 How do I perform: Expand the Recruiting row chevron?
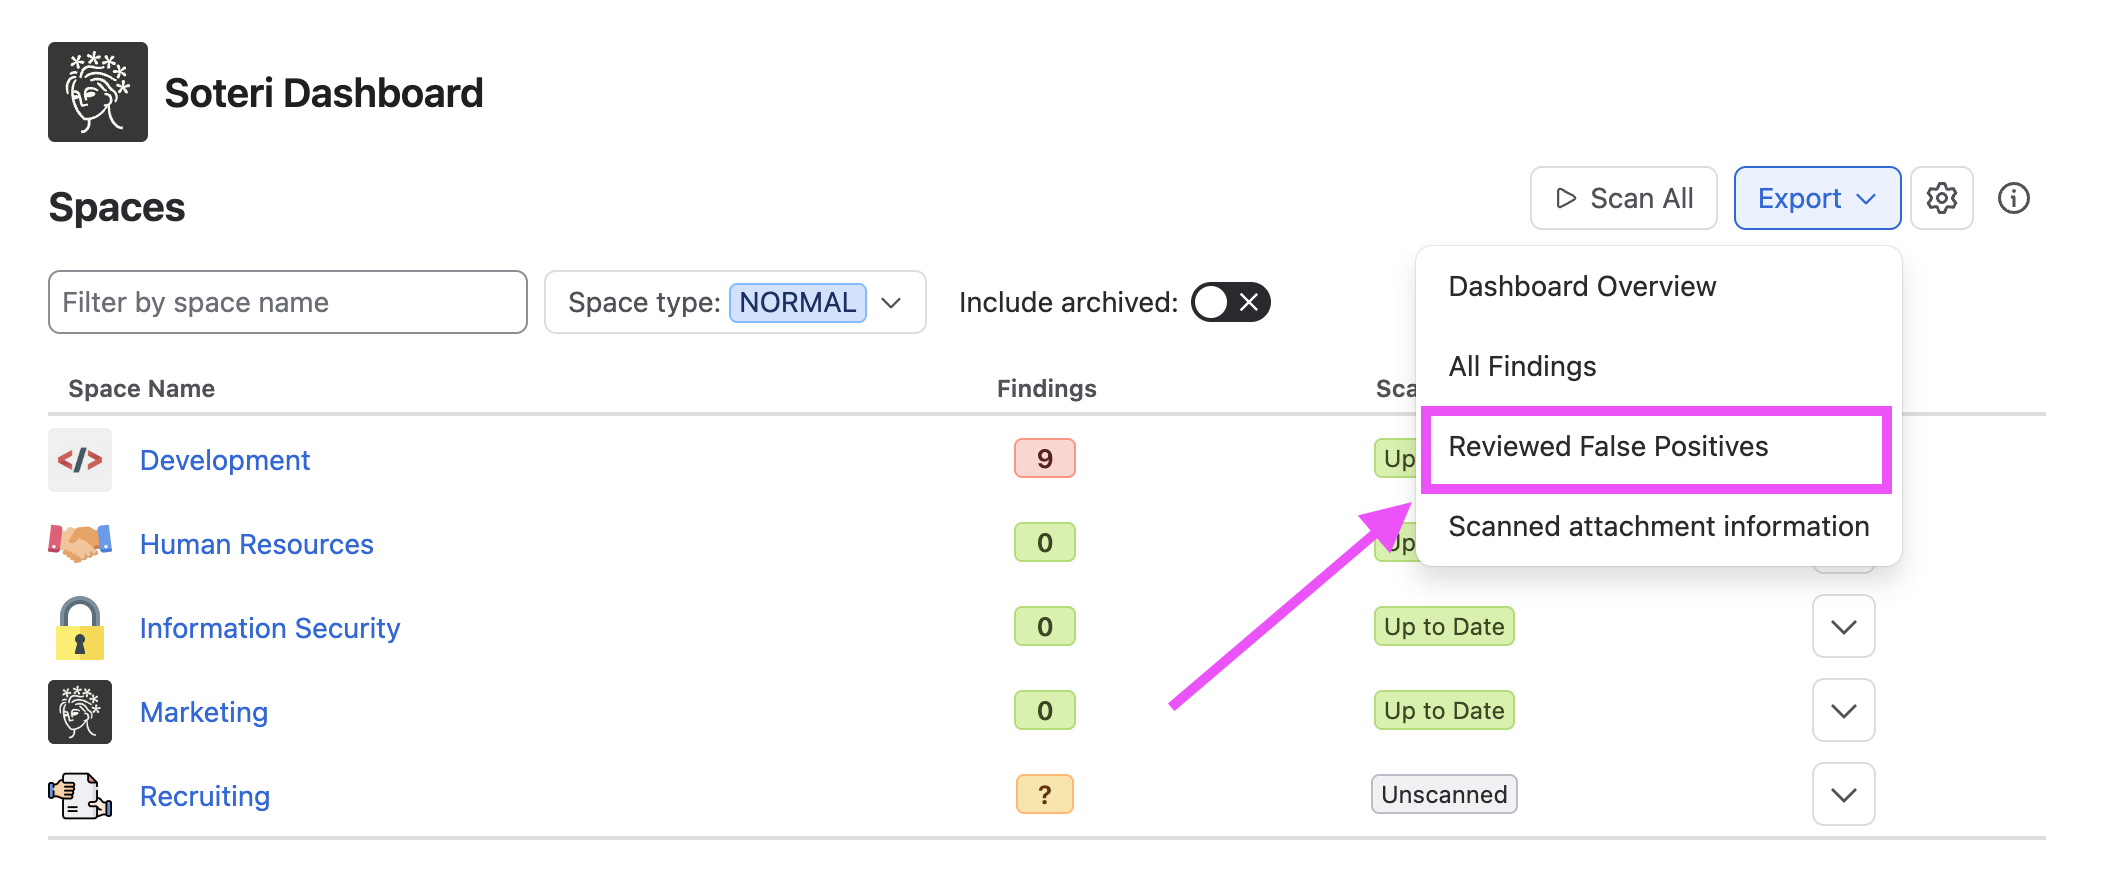point(1843,795)
